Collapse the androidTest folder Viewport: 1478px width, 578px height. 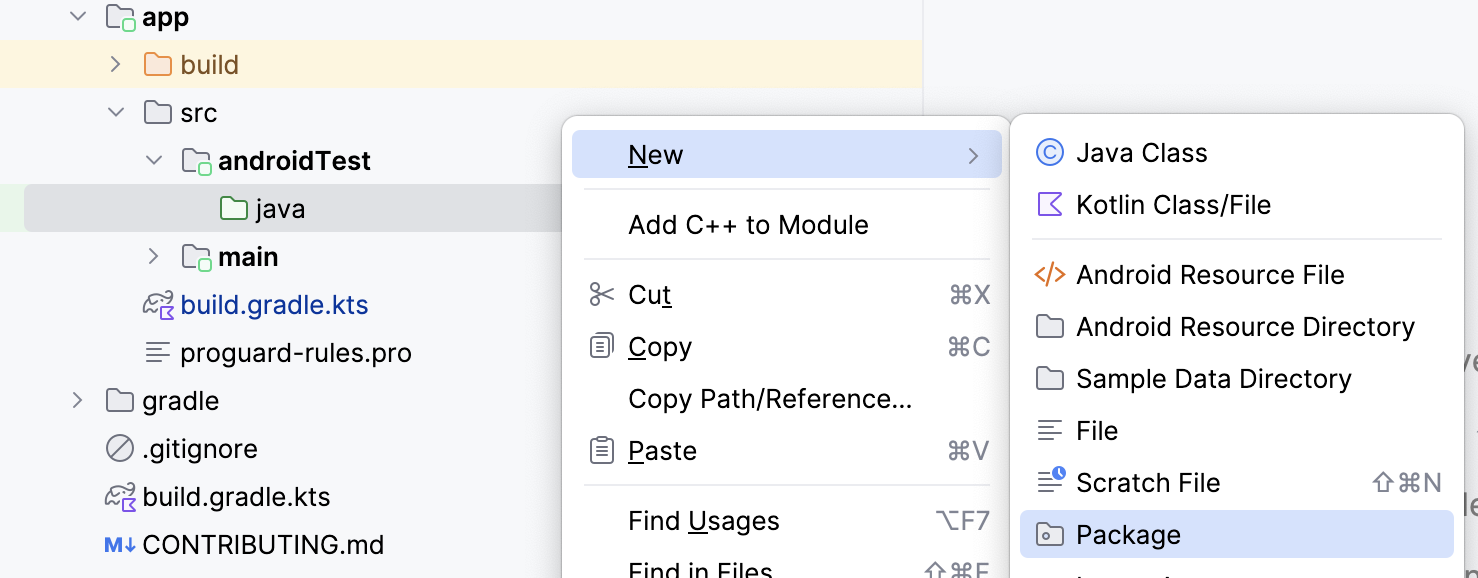153,161
